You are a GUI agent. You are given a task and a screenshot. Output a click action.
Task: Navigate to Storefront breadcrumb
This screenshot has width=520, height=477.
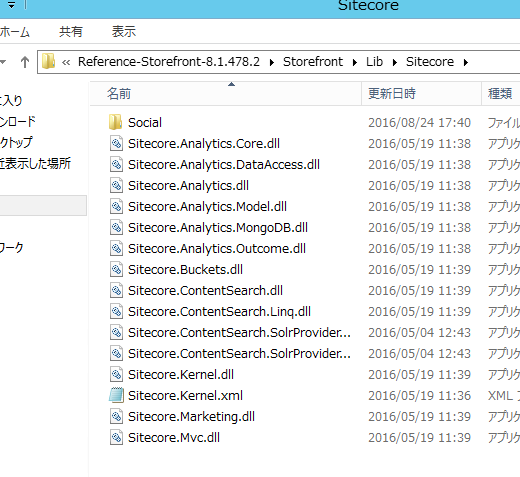[x=313, y=62]
